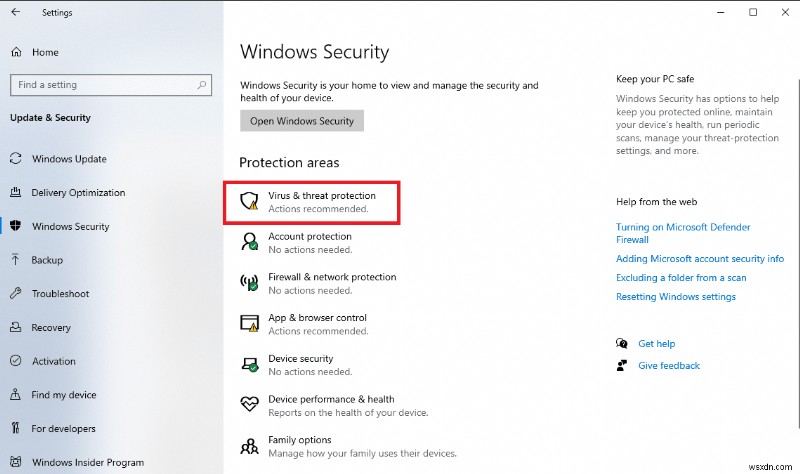Open the Windows Update settings page
800x474 pixels.
69,159
